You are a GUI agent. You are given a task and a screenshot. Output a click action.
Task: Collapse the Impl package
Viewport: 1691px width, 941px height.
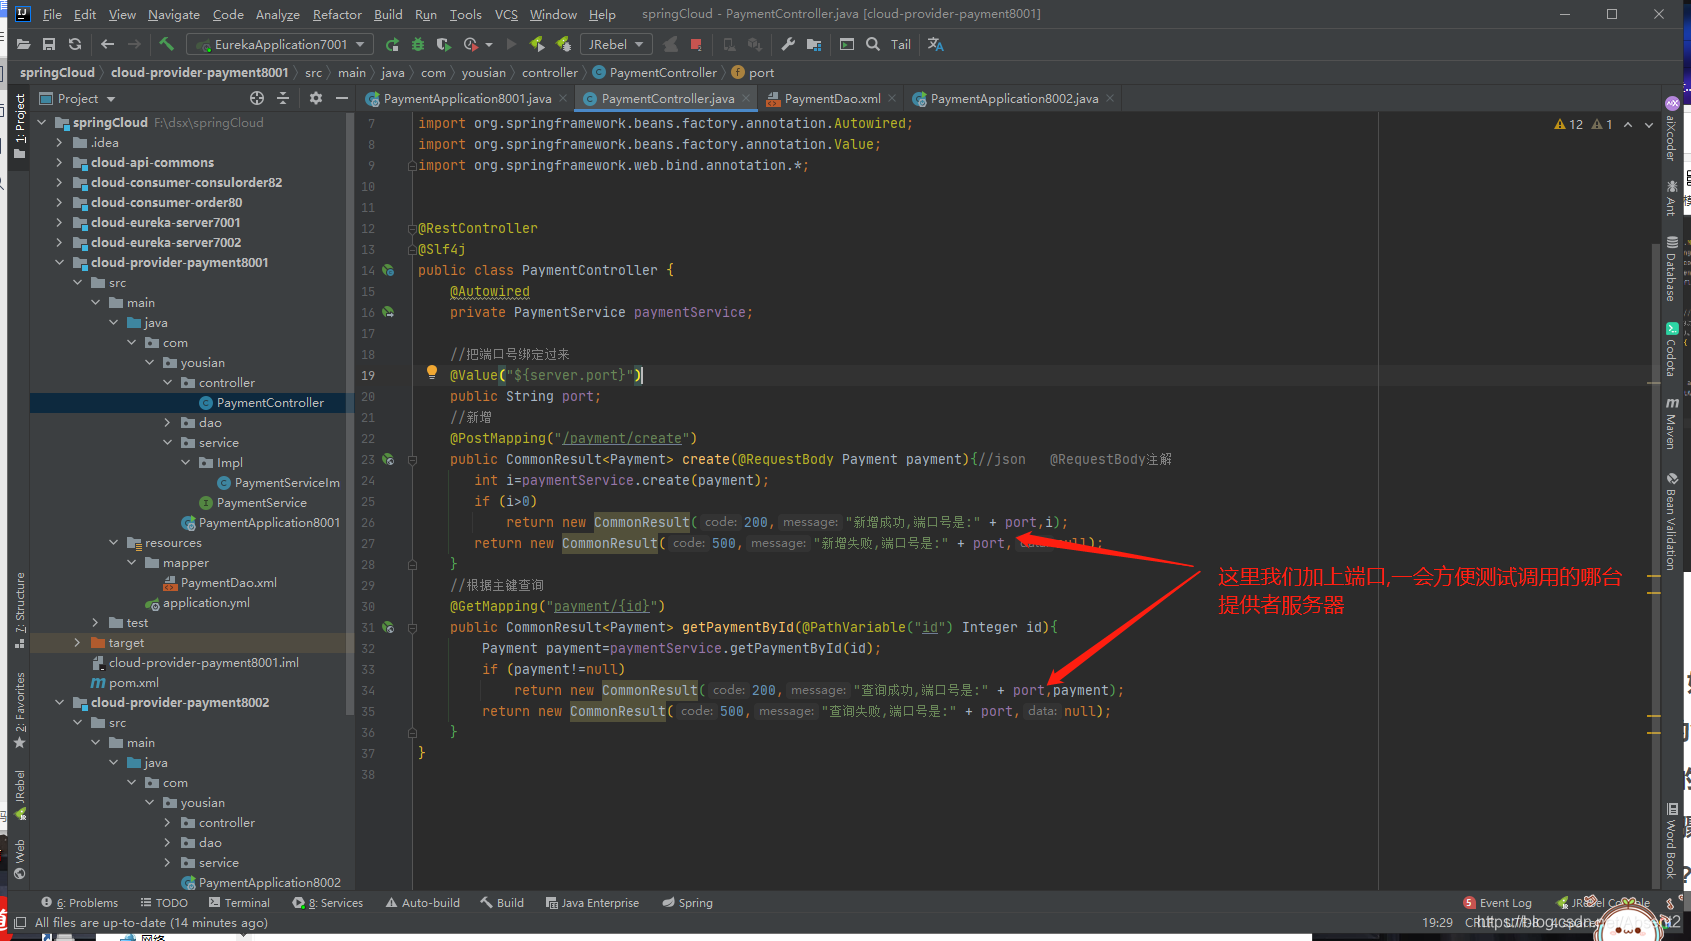pyautogui.click(x=185, y=463)
